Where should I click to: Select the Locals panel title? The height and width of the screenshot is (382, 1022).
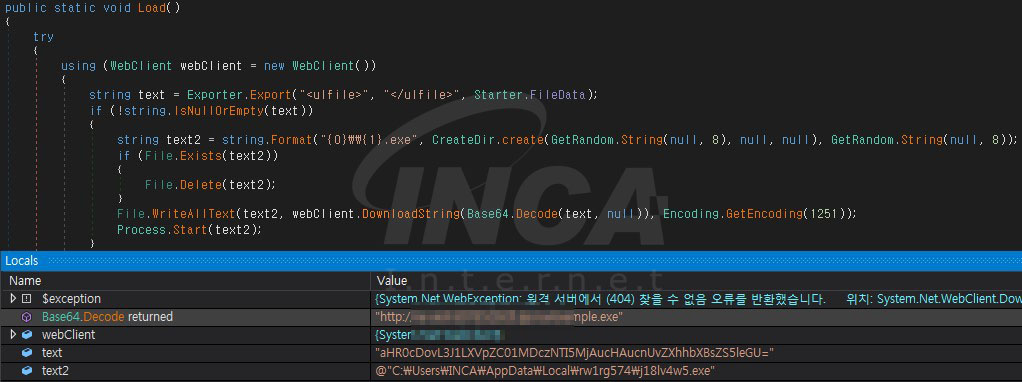coord(22,261)
